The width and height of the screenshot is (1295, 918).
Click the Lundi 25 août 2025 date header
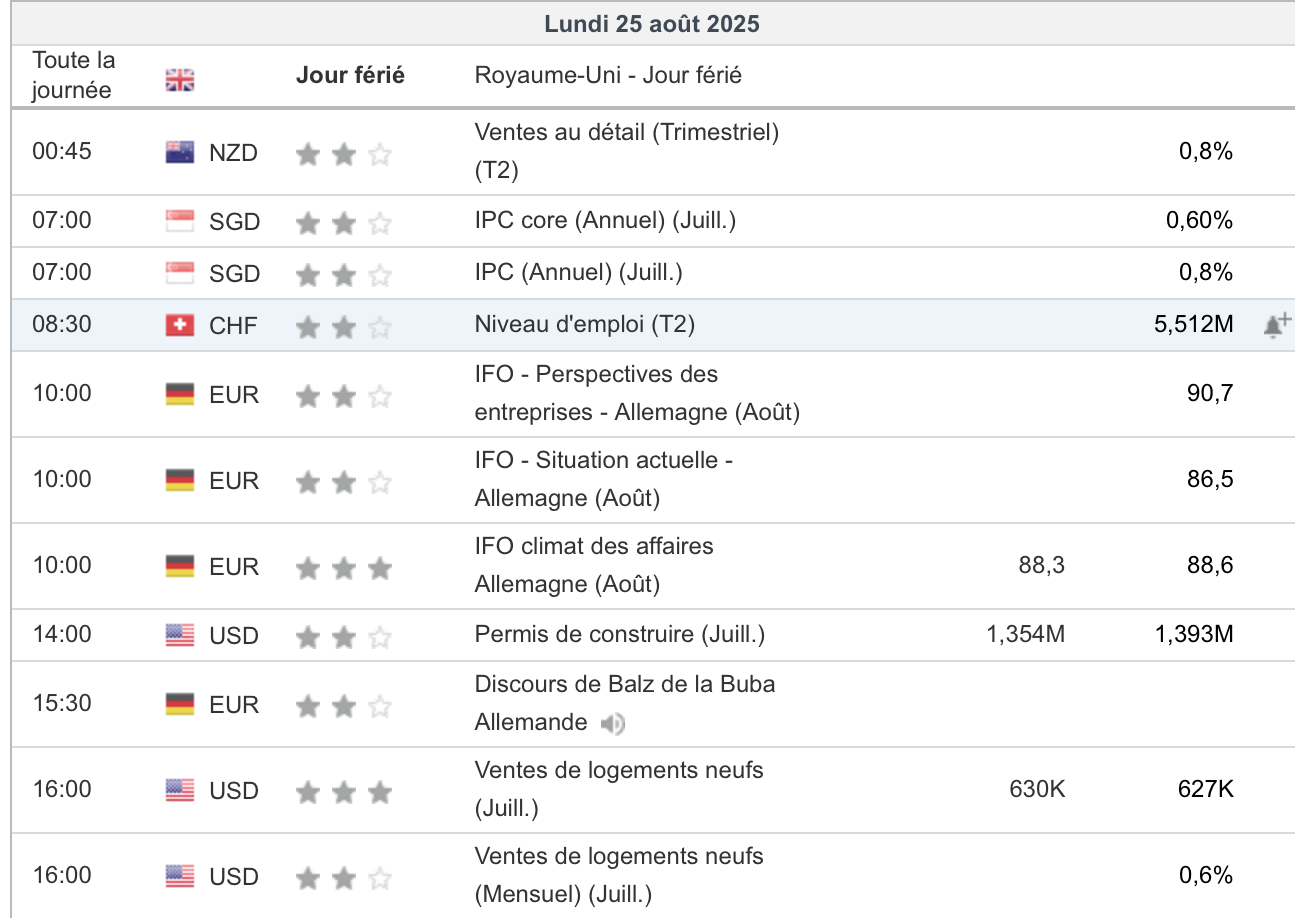[x=652, y=24]
